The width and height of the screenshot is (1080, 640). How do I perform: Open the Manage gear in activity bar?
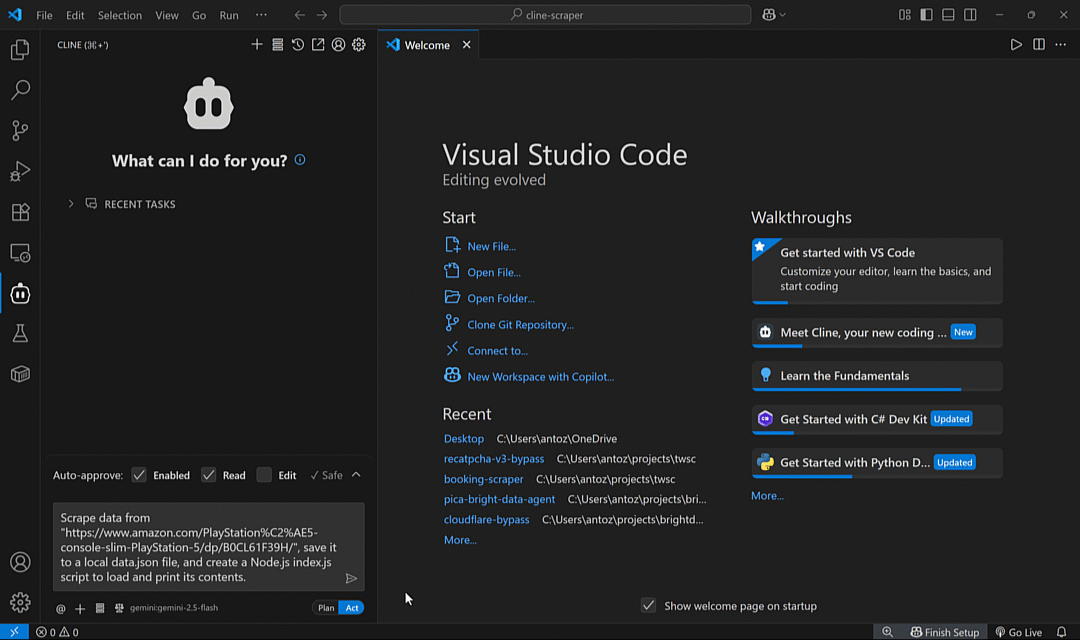20,603
